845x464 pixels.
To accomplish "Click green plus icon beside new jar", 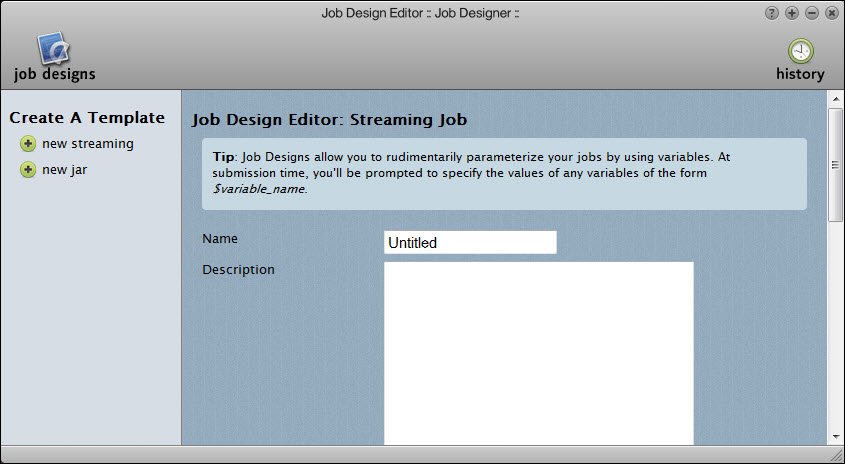I will (x=28, y=170).
